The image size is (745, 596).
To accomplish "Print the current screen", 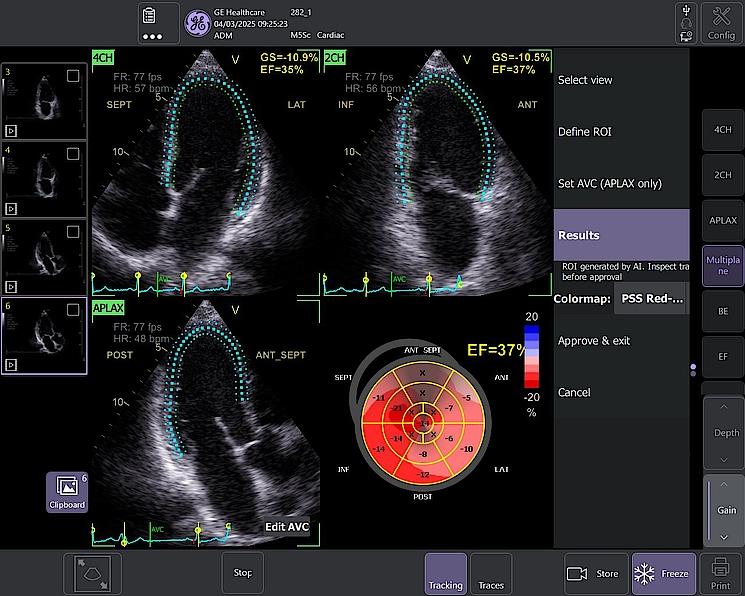I will pos(721,574).
